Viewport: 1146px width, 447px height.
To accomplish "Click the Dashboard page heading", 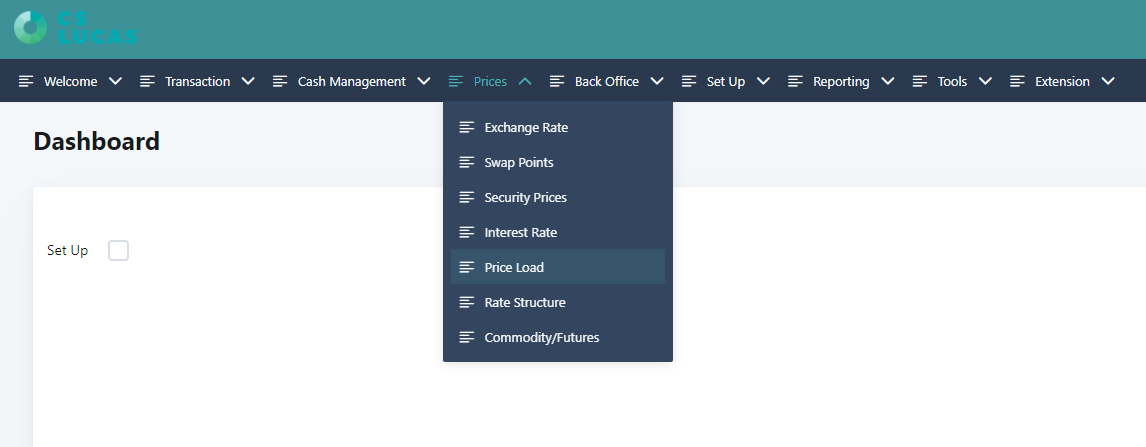I will (97, 142).
